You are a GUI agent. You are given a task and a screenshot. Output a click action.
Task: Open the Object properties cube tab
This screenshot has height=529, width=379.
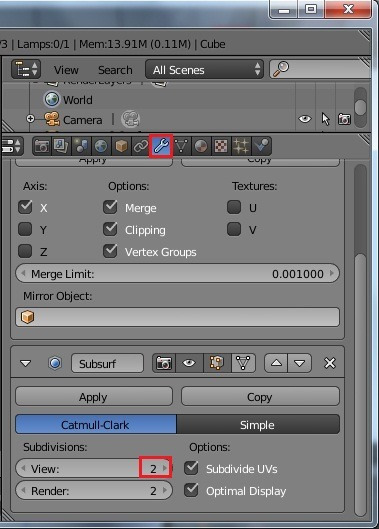click(x=121, y=146)
